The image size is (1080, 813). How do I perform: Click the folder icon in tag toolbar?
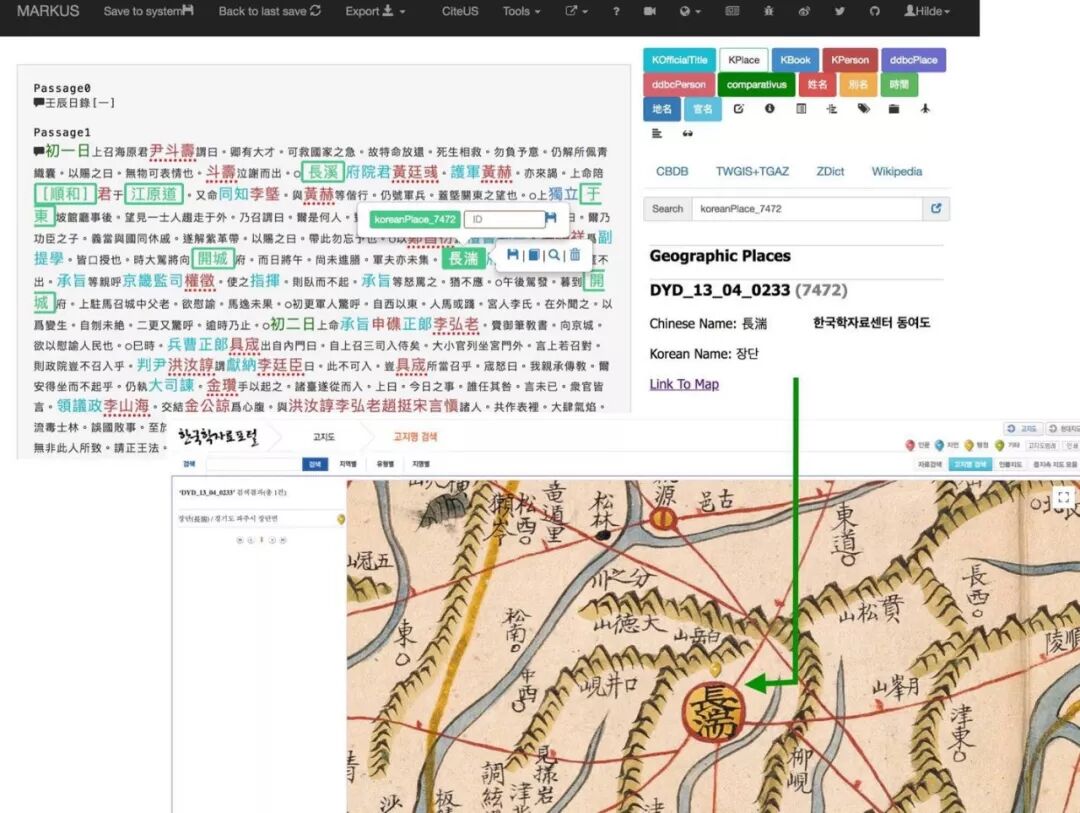pos(894,109)
